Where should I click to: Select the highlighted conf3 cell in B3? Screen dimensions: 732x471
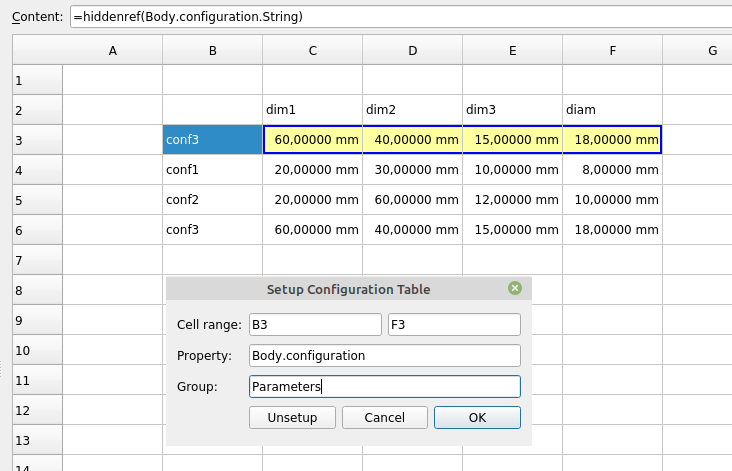[212, 140]
